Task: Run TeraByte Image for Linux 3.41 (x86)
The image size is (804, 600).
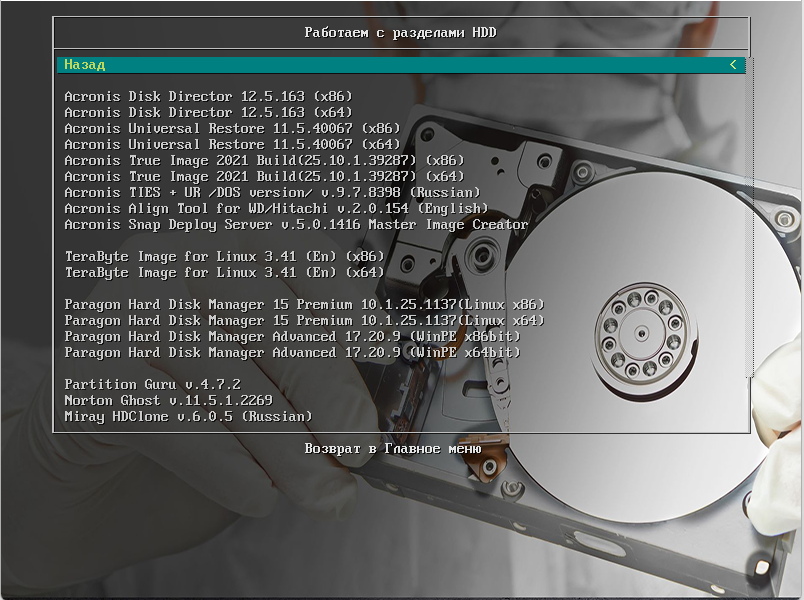Action: pos(224,257)
